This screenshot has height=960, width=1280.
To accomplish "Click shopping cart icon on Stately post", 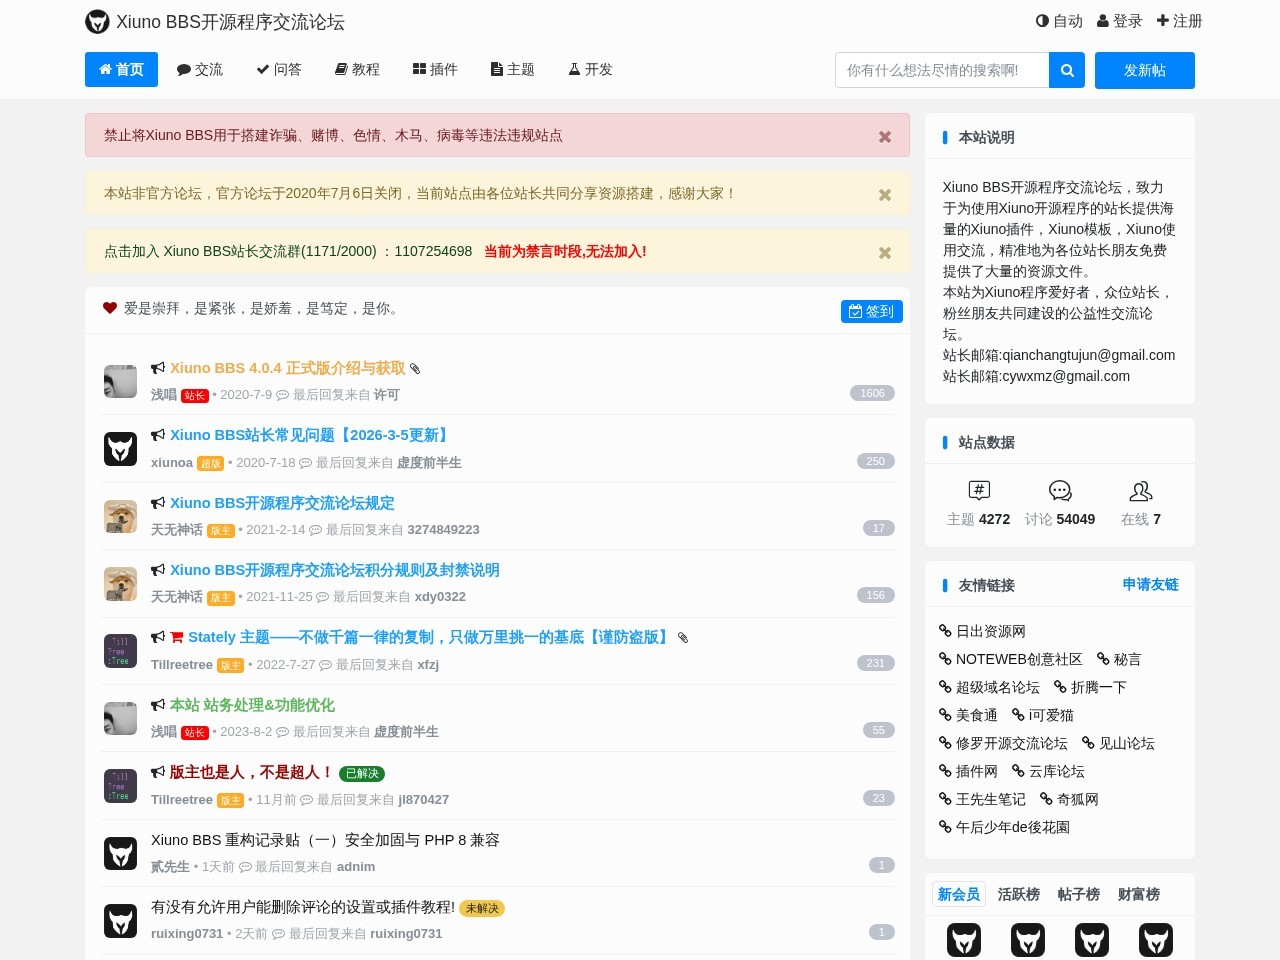I will click(177, 637).
